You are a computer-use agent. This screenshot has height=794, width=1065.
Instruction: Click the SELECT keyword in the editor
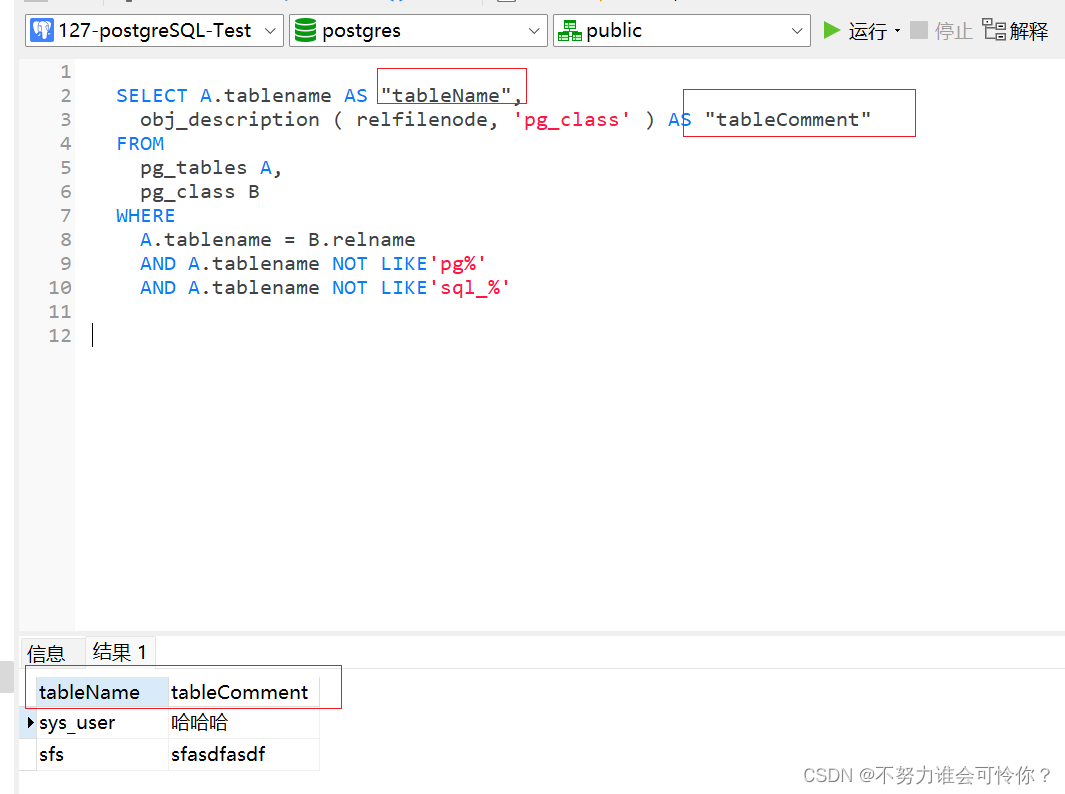[151, 96]
